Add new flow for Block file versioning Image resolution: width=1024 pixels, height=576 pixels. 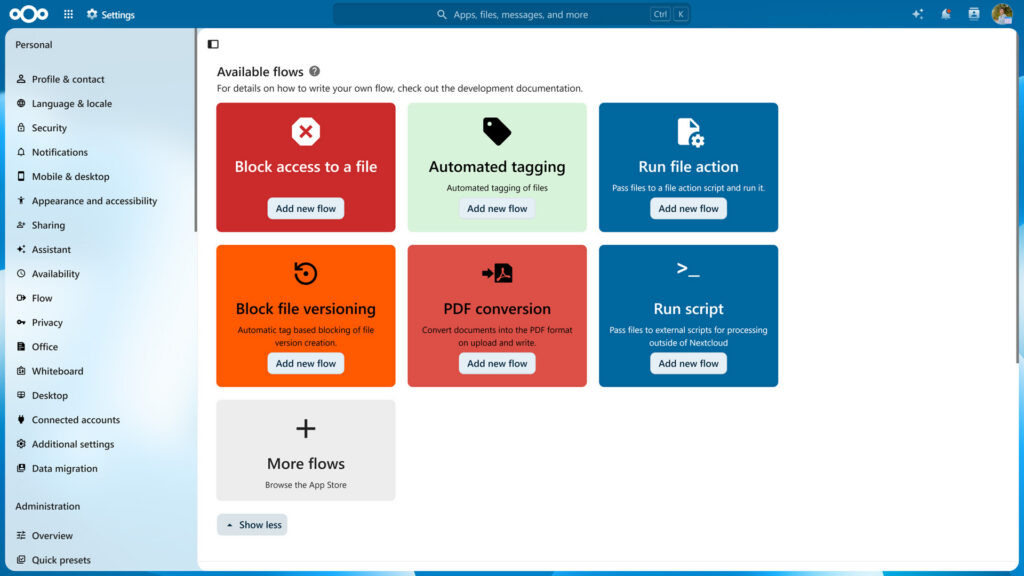306,363
